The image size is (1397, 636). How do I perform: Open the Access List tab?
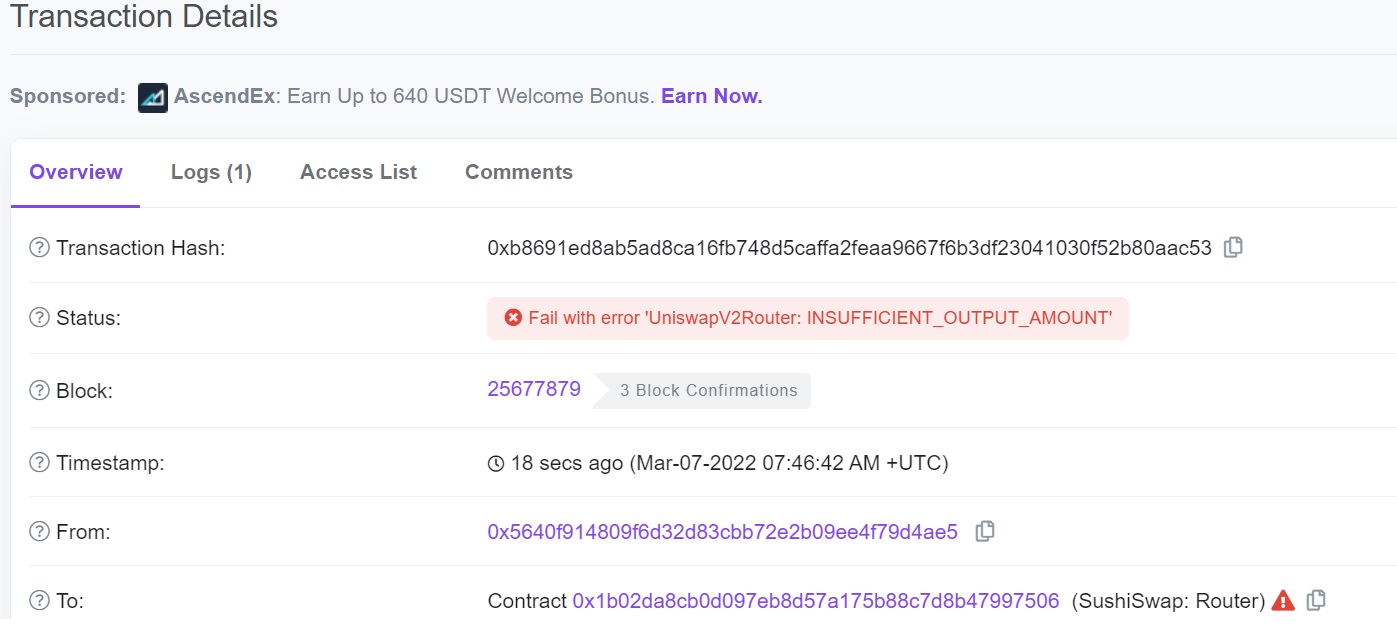(x=358, y=172)
